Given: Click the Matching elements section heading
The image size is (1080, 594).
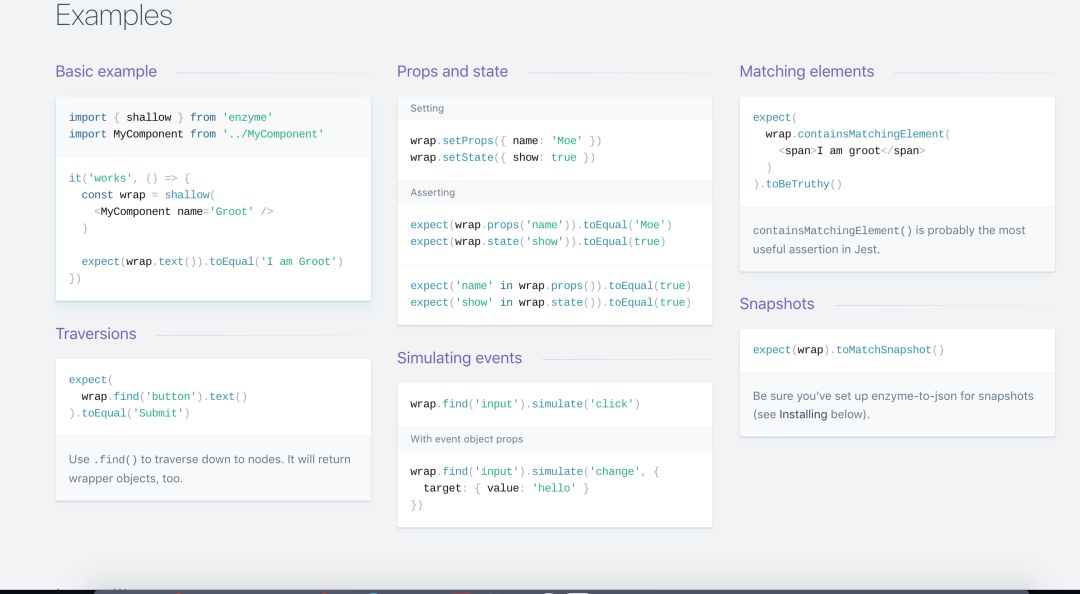Looking at the screenshot, I should (807, 72).
